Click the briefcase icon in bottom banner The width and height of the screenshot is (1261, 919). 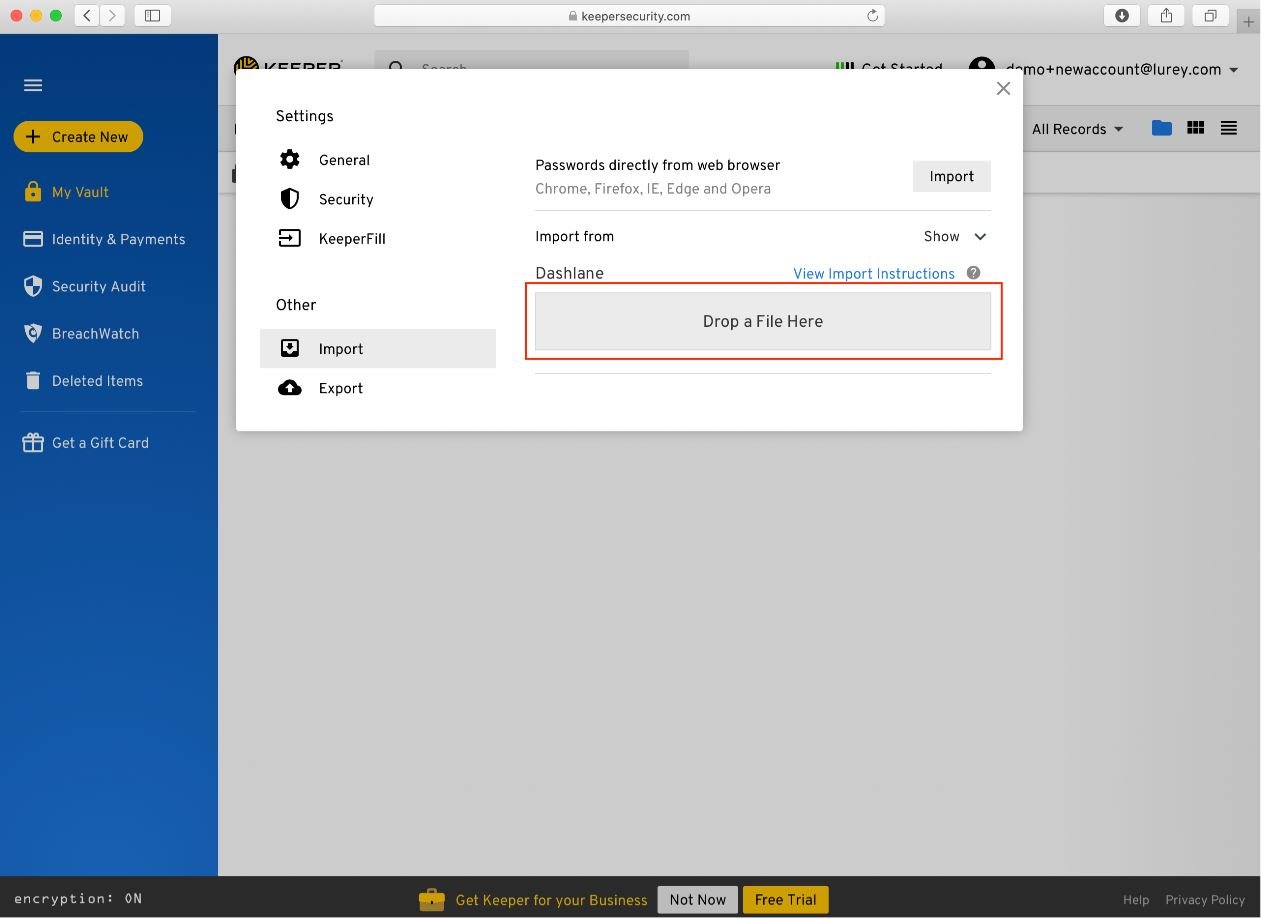432,900
